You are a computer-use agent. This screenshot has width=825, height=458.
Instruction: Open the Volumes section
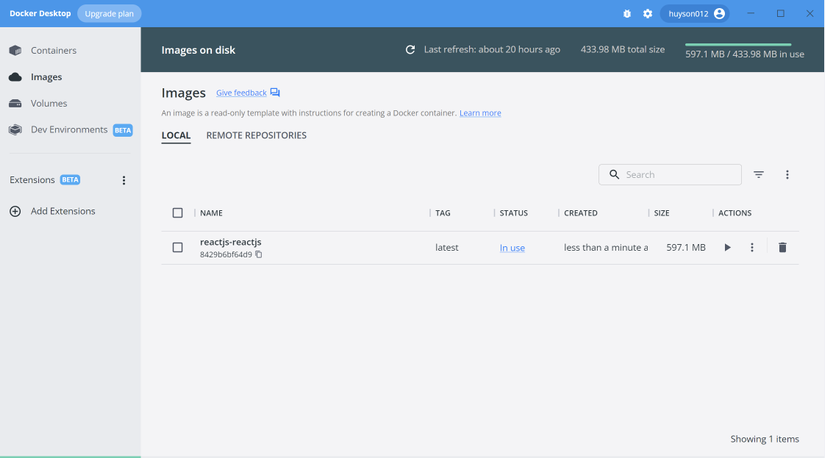coord(48,103)
